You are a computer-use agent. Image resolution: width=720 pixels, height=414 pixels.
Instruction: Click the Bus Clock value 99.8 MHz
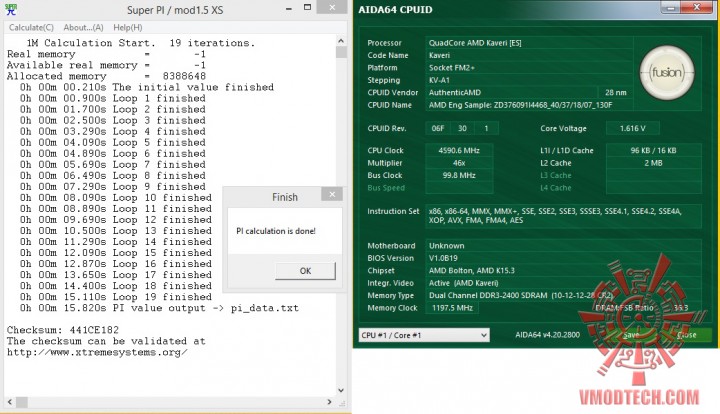point(459,175)
